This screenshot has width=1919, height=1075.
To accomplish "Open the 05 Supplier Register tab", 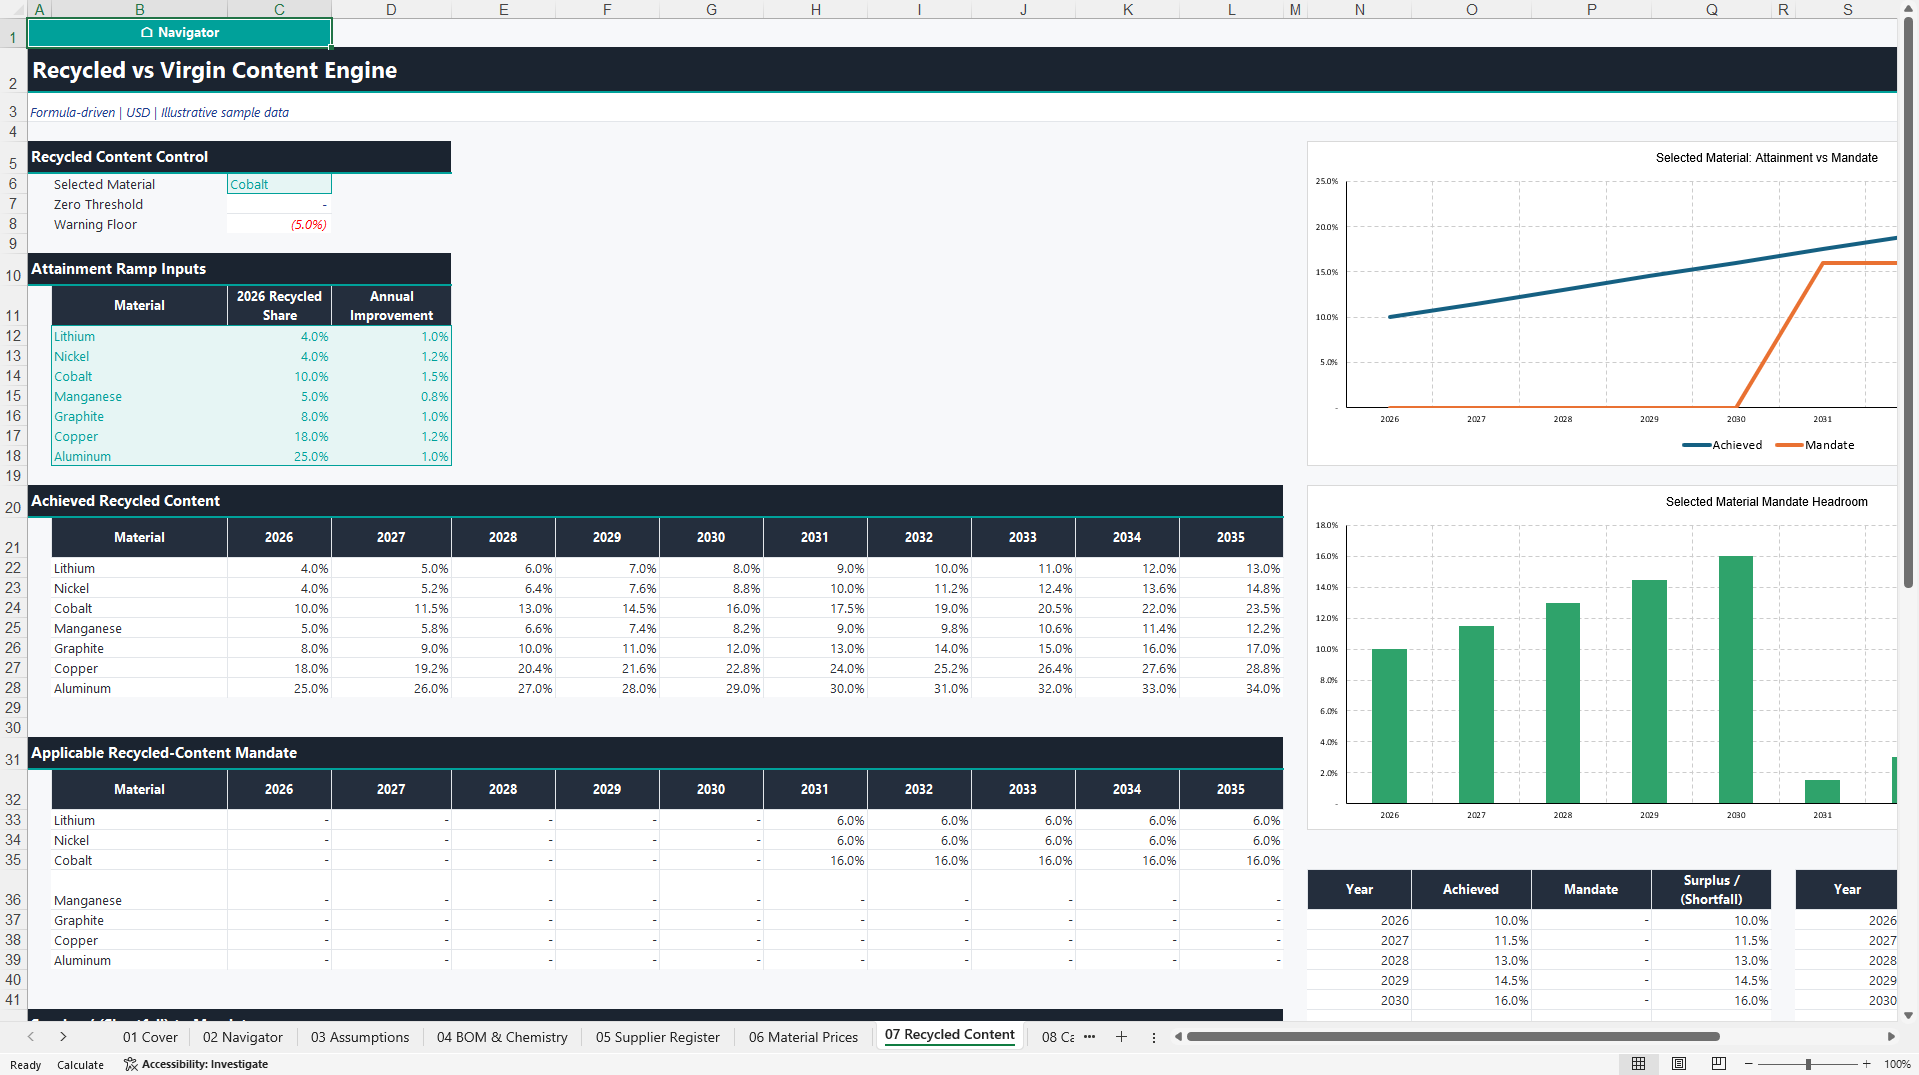I will (658, 1037).
